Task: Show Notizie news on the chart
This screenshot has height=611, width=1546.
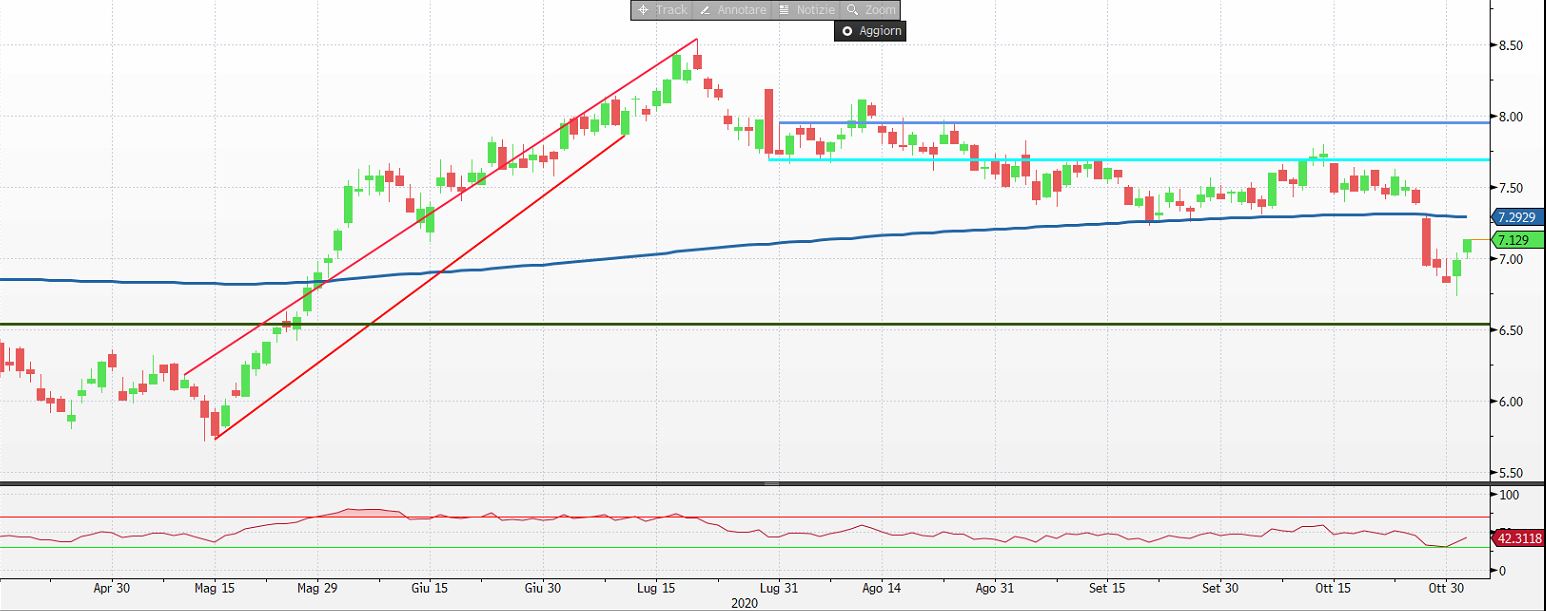Action: point(806,10)
